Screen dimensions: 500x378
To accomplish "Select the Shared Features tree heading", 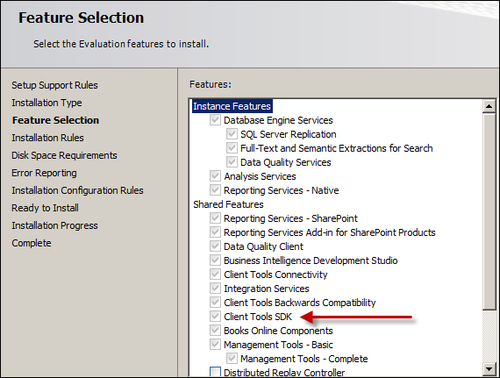I will pos(228,204).
